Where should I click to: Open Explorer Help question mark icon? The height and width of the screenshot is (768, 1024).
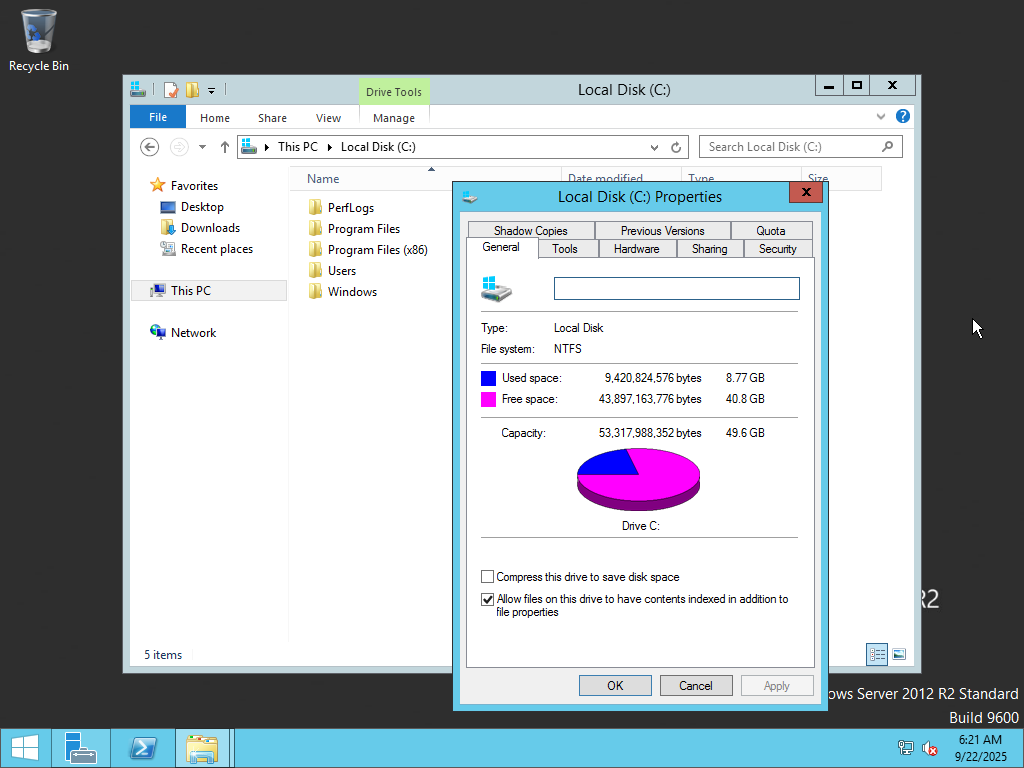903,117
